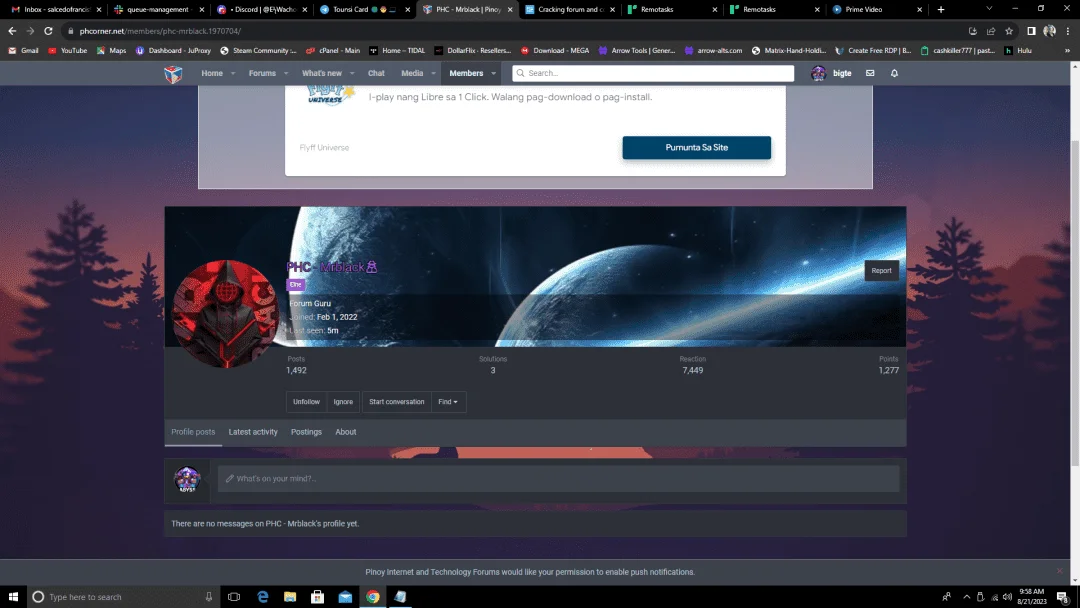Open the Maps bookmark

[x=112, y=50]
